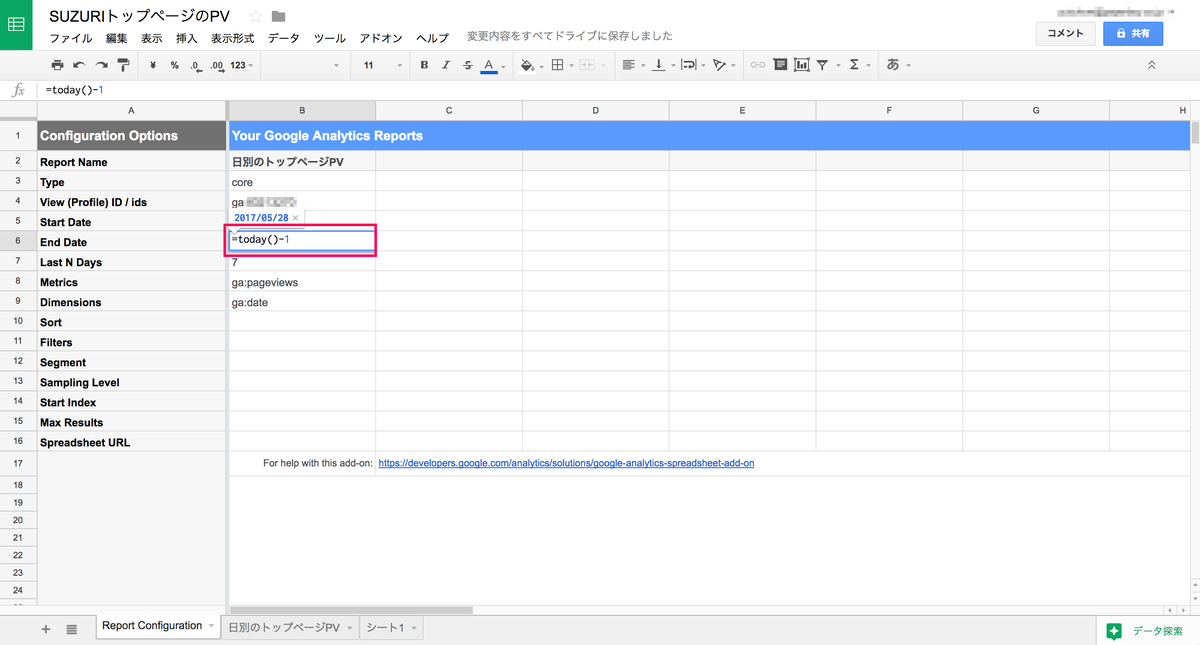Image resolution: width=1200 pixels, height=645 pixels.
Task: Open the developers.google.com add-on help link
Action: [x=566, y=463]
